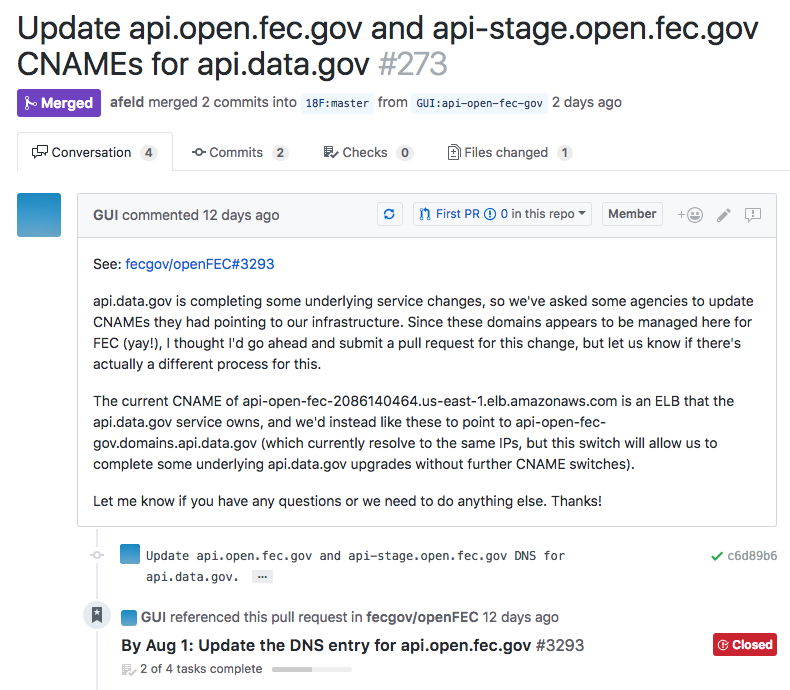Add an emoji reaction to GUI's comment
790x690 pixels.
click(x=690, y=214)
